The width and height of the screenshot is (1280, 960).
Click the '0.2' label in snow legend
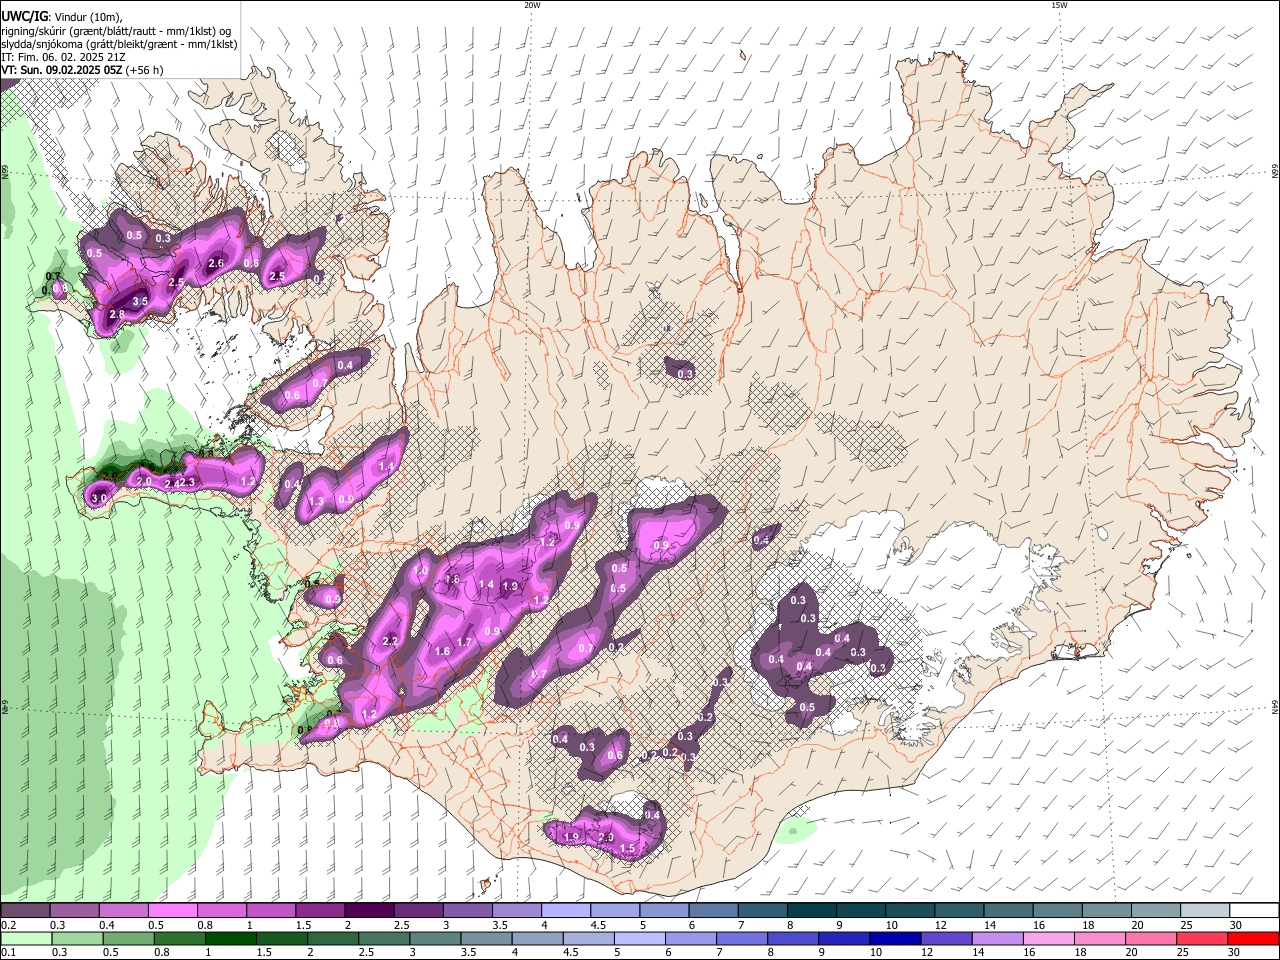click(x=8, y=925)
